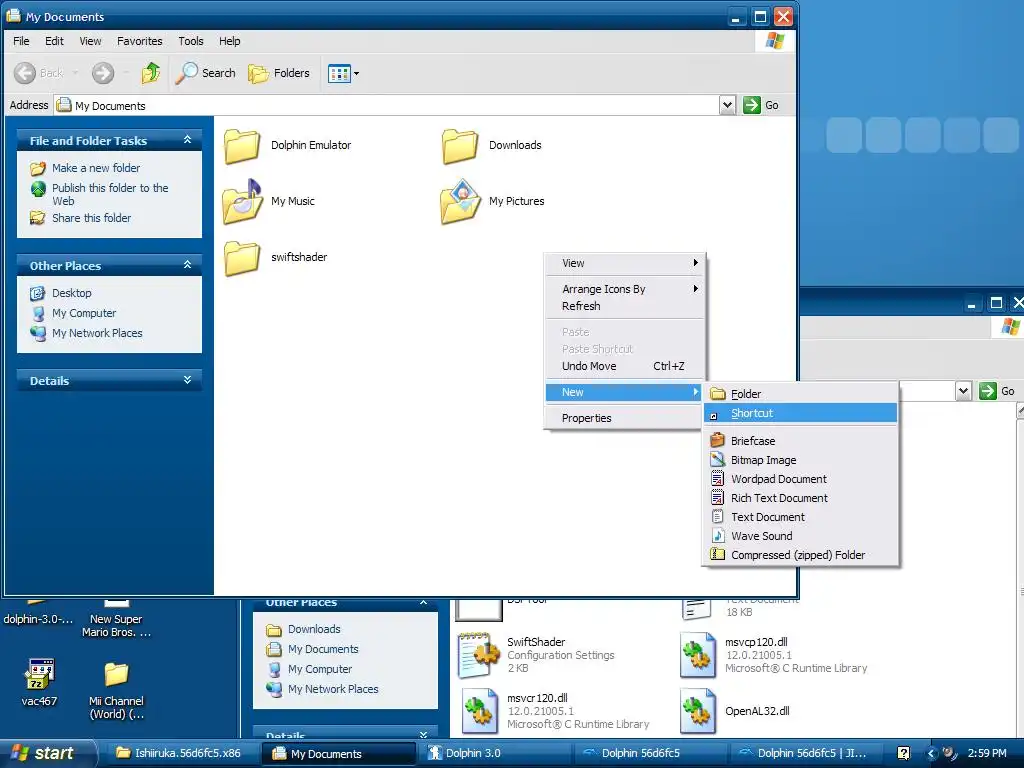Click the Forward navigation arrow icon
Screen dimensions: 1024x768
[x=103, y=73]
